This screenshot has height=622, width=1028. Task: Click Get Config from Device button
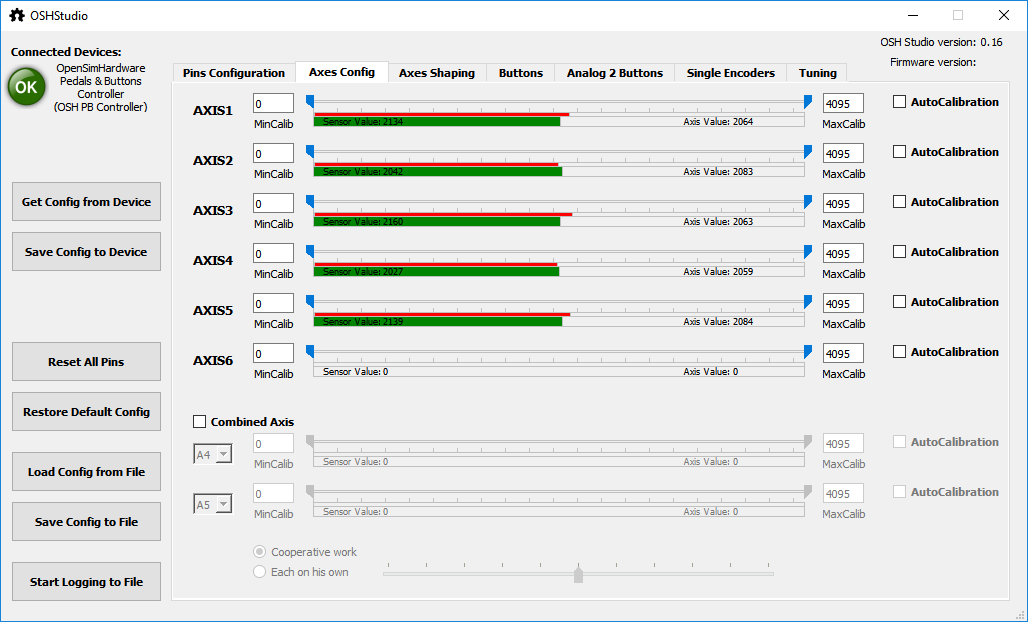[x=86, y=202]
